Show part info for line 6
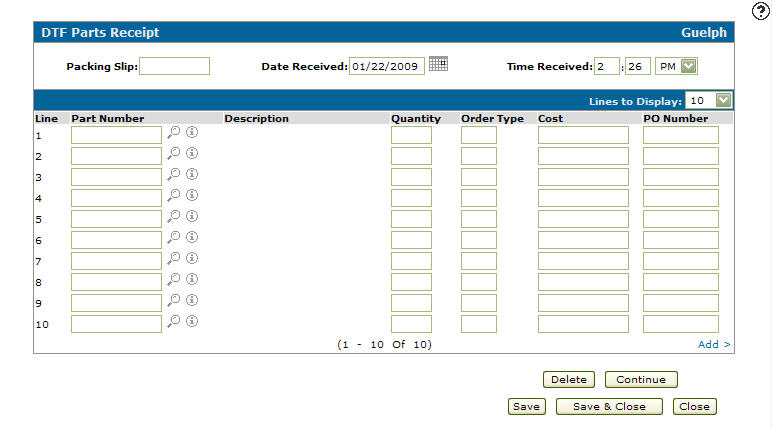Image resolution: width=772 pixels, height=429 pixels. tap(192, 237)
